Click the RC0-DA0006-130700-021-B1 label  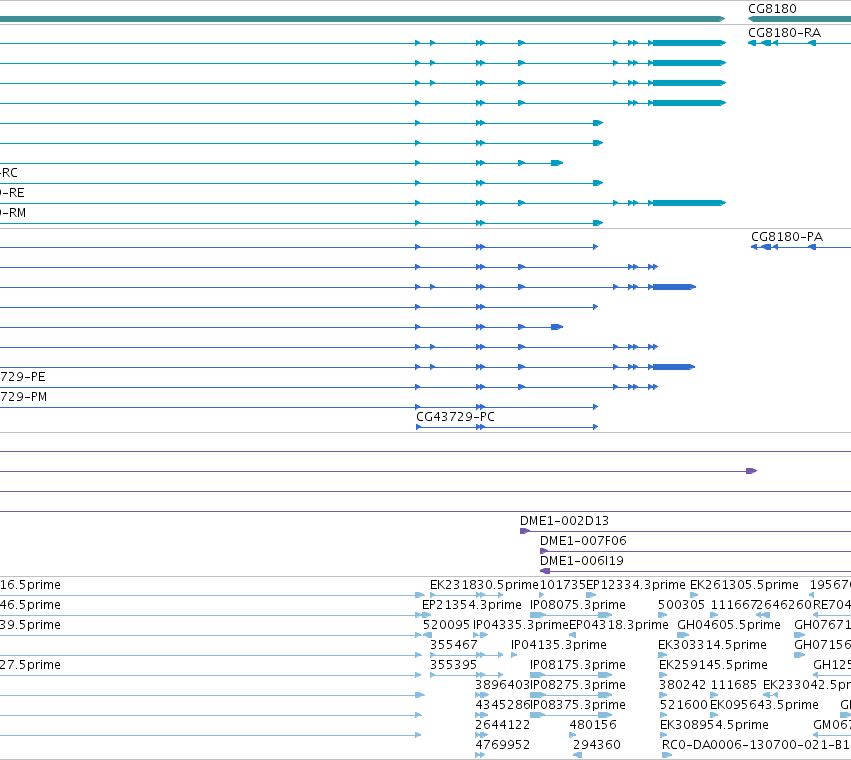point(756,745)
